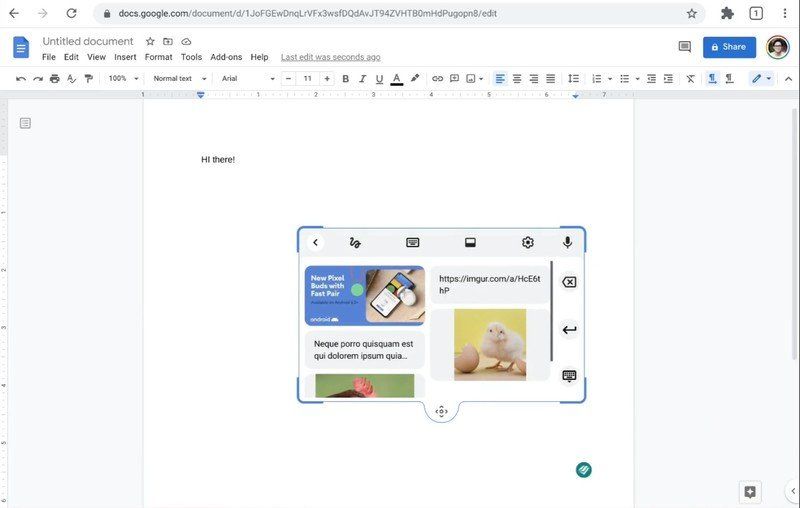Select the baby chick clipboard image
800x508 pixels.
point(490,344)
